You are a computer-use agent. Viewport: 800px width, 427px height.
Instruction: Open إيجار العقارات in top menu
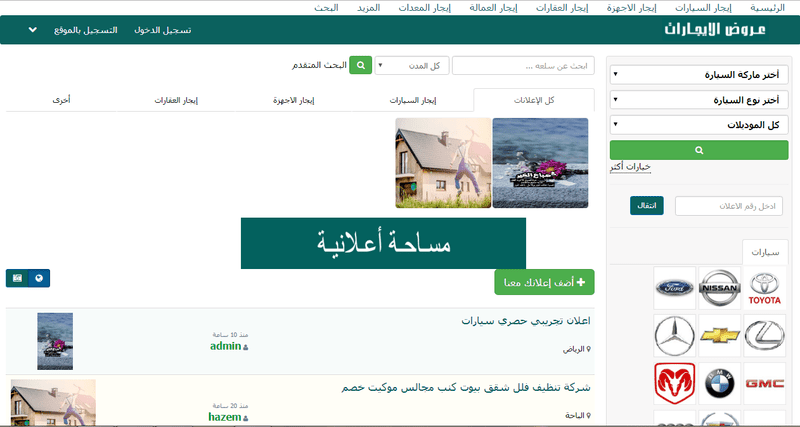pos(562,8)
